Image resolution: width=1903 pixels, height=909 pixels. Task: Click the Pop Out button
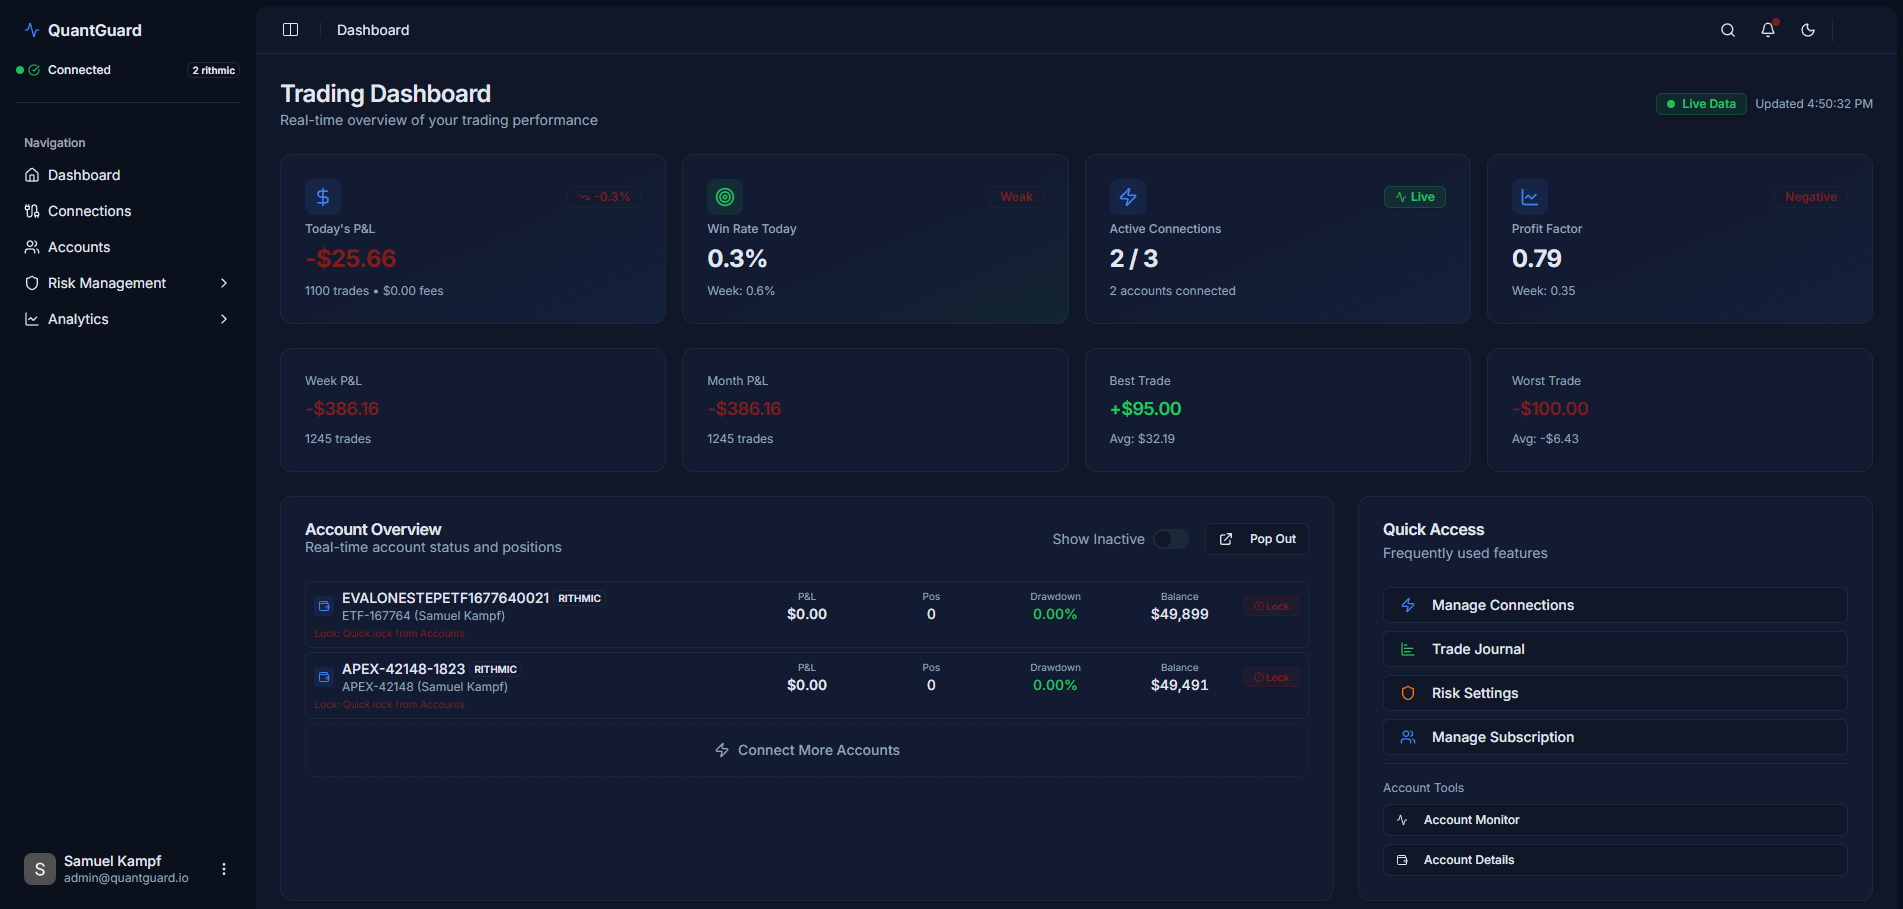point(1256,538)
